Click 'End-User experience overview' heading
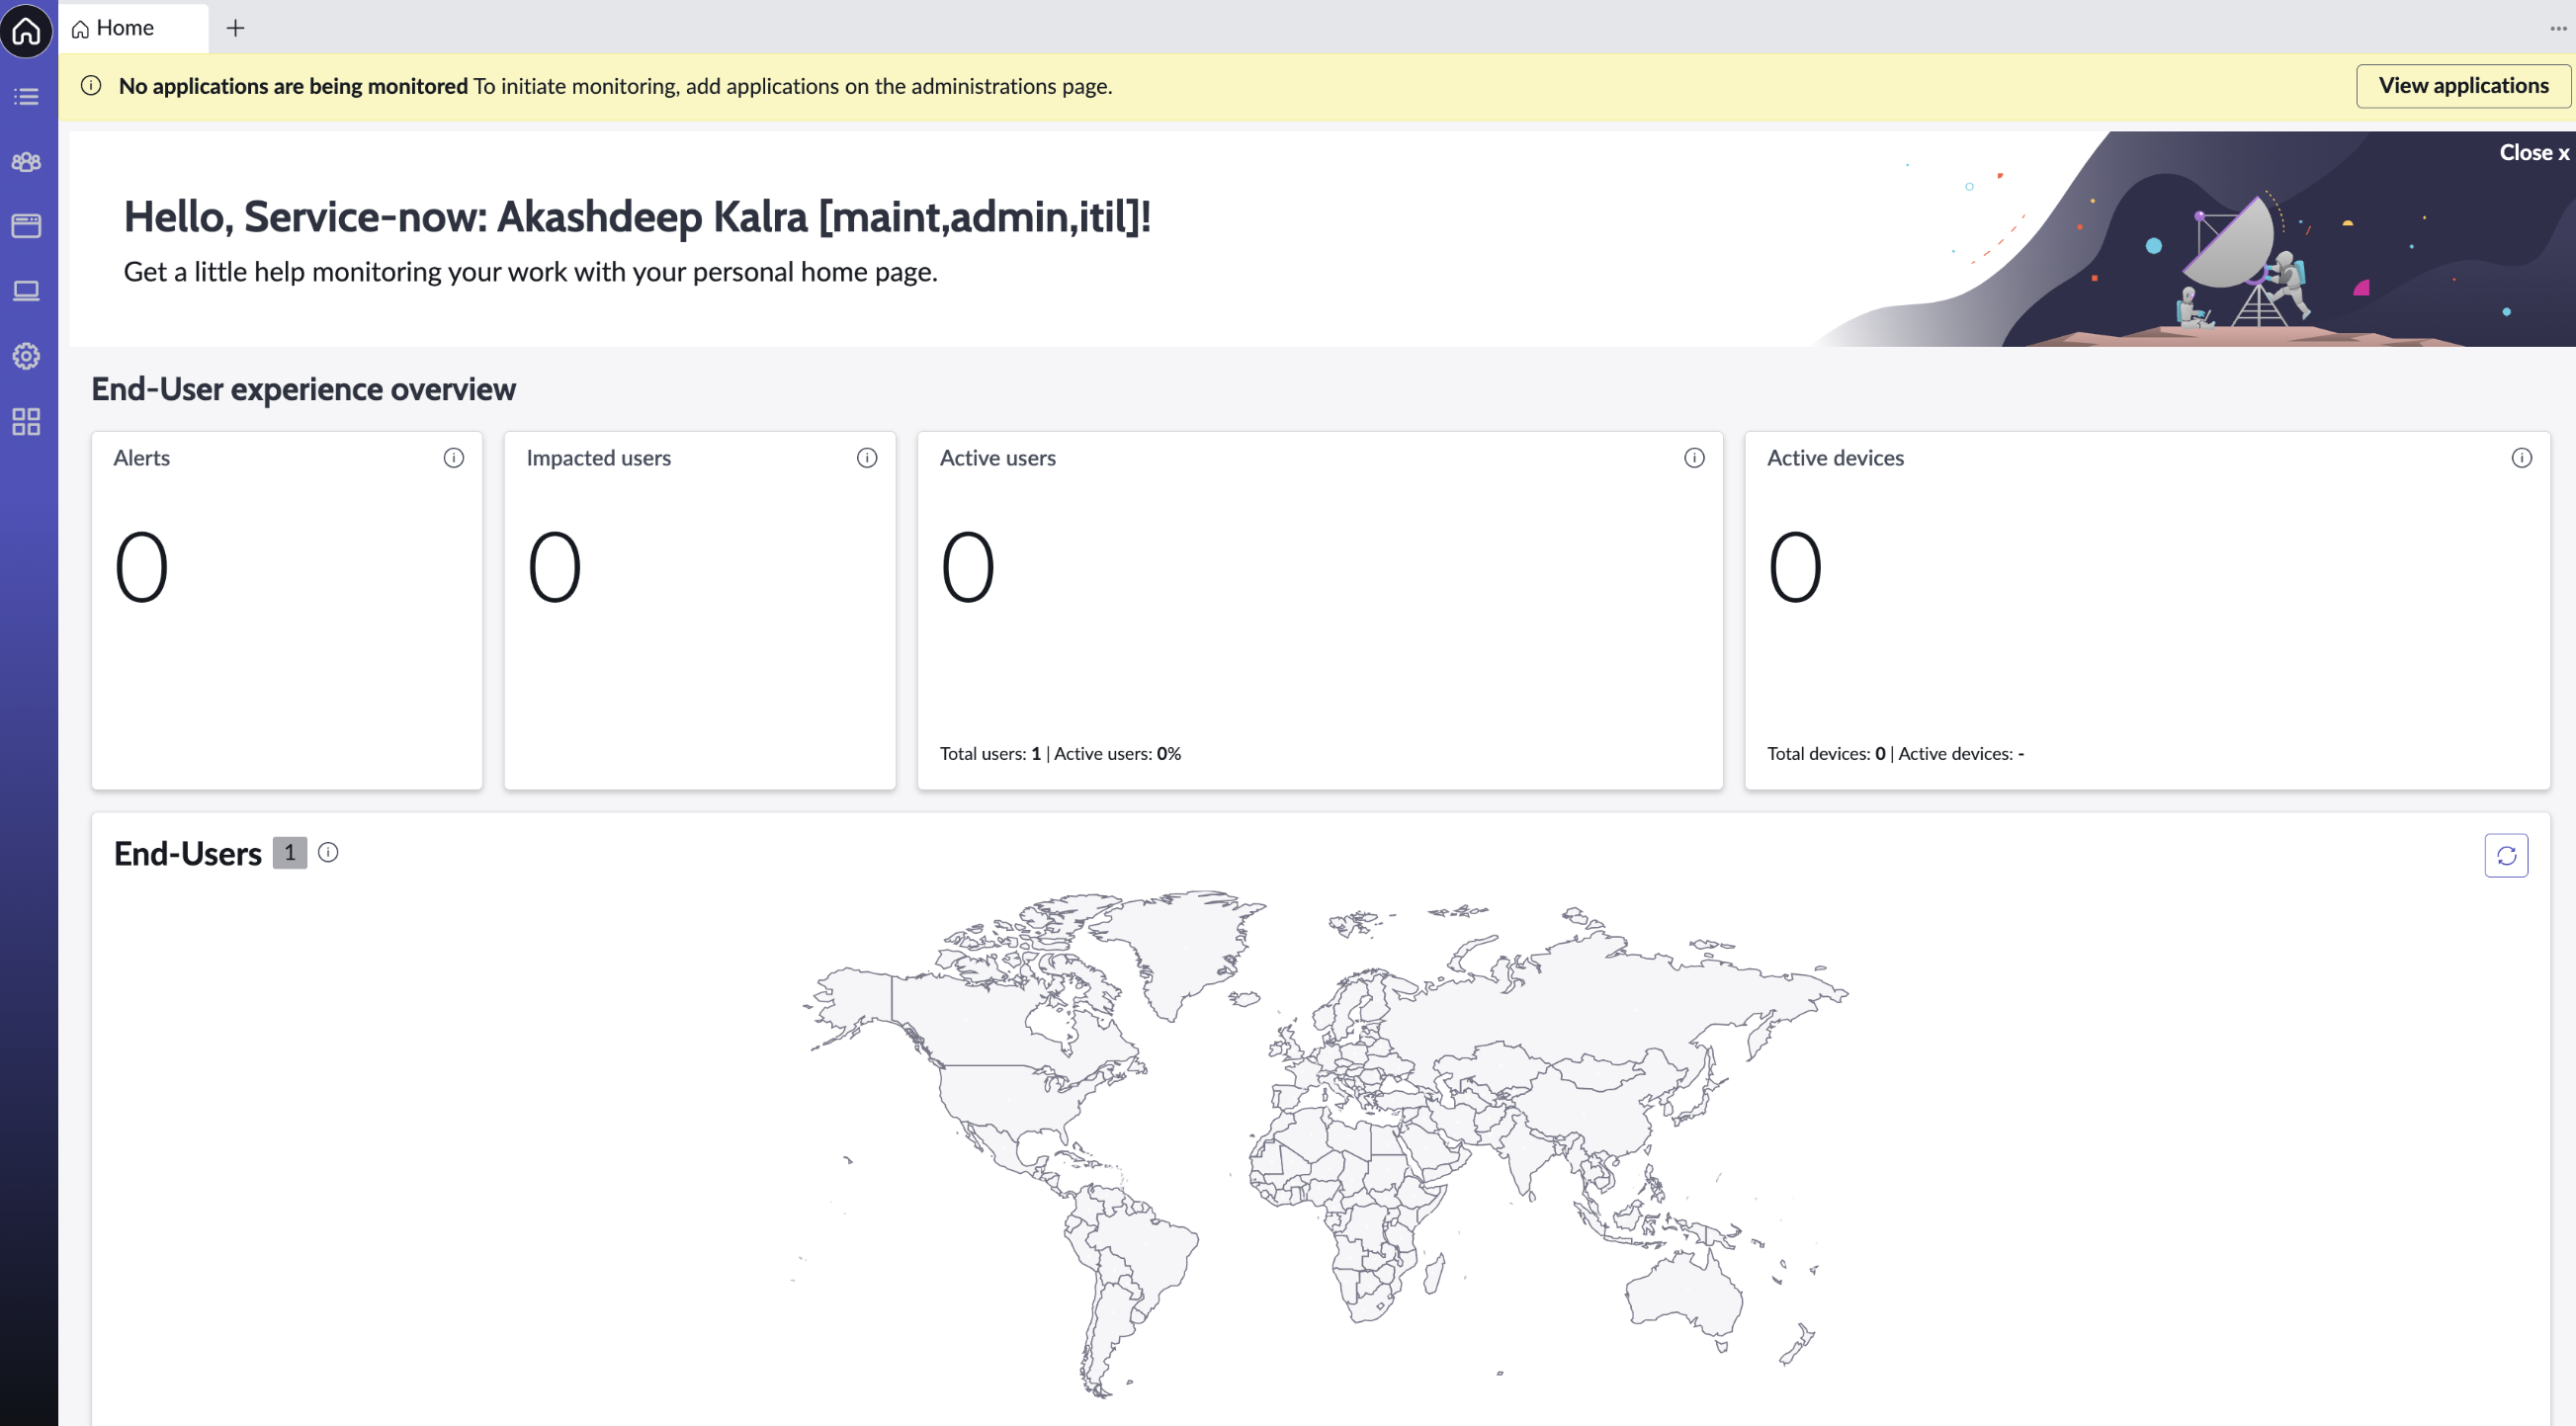The image size is (2576, 1426). click(x=303, y=389)
